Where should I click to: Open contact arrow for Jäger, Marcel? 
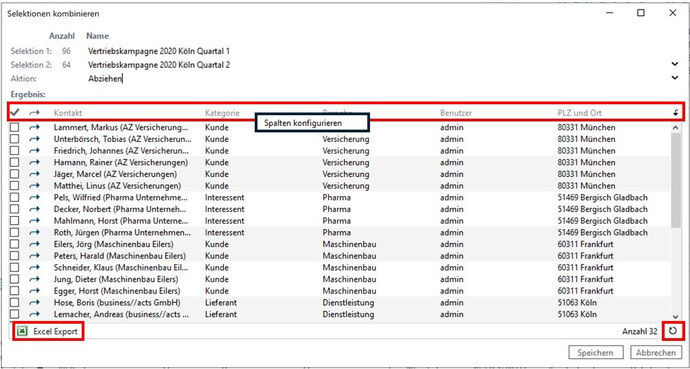pyautogui.click(x=34, y=174)
